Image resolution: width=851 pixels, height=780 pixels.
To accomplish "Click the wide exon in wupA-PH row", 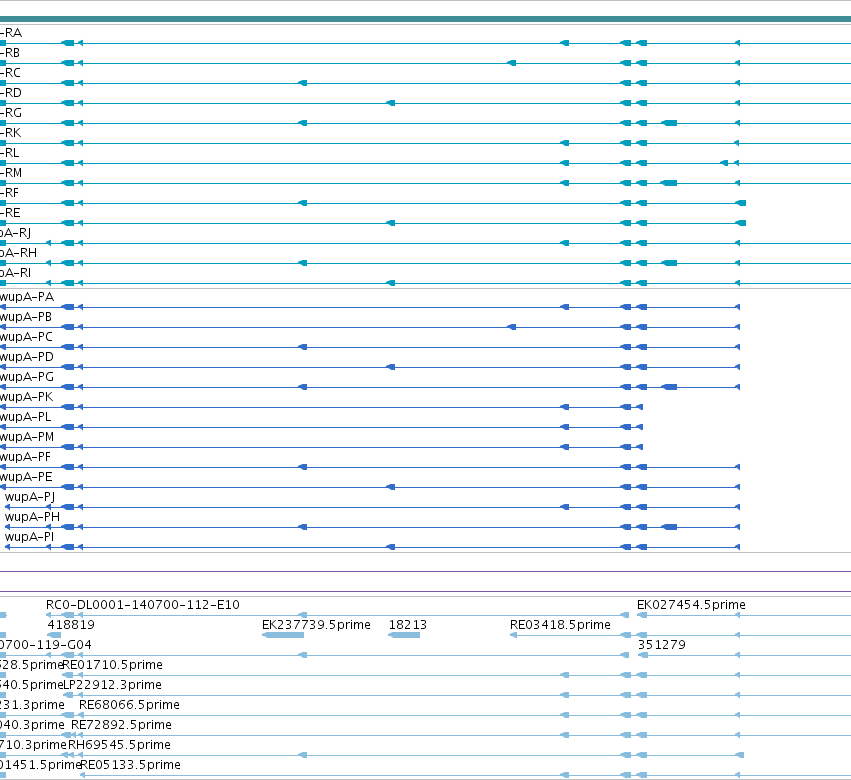I will pos(669,527).
